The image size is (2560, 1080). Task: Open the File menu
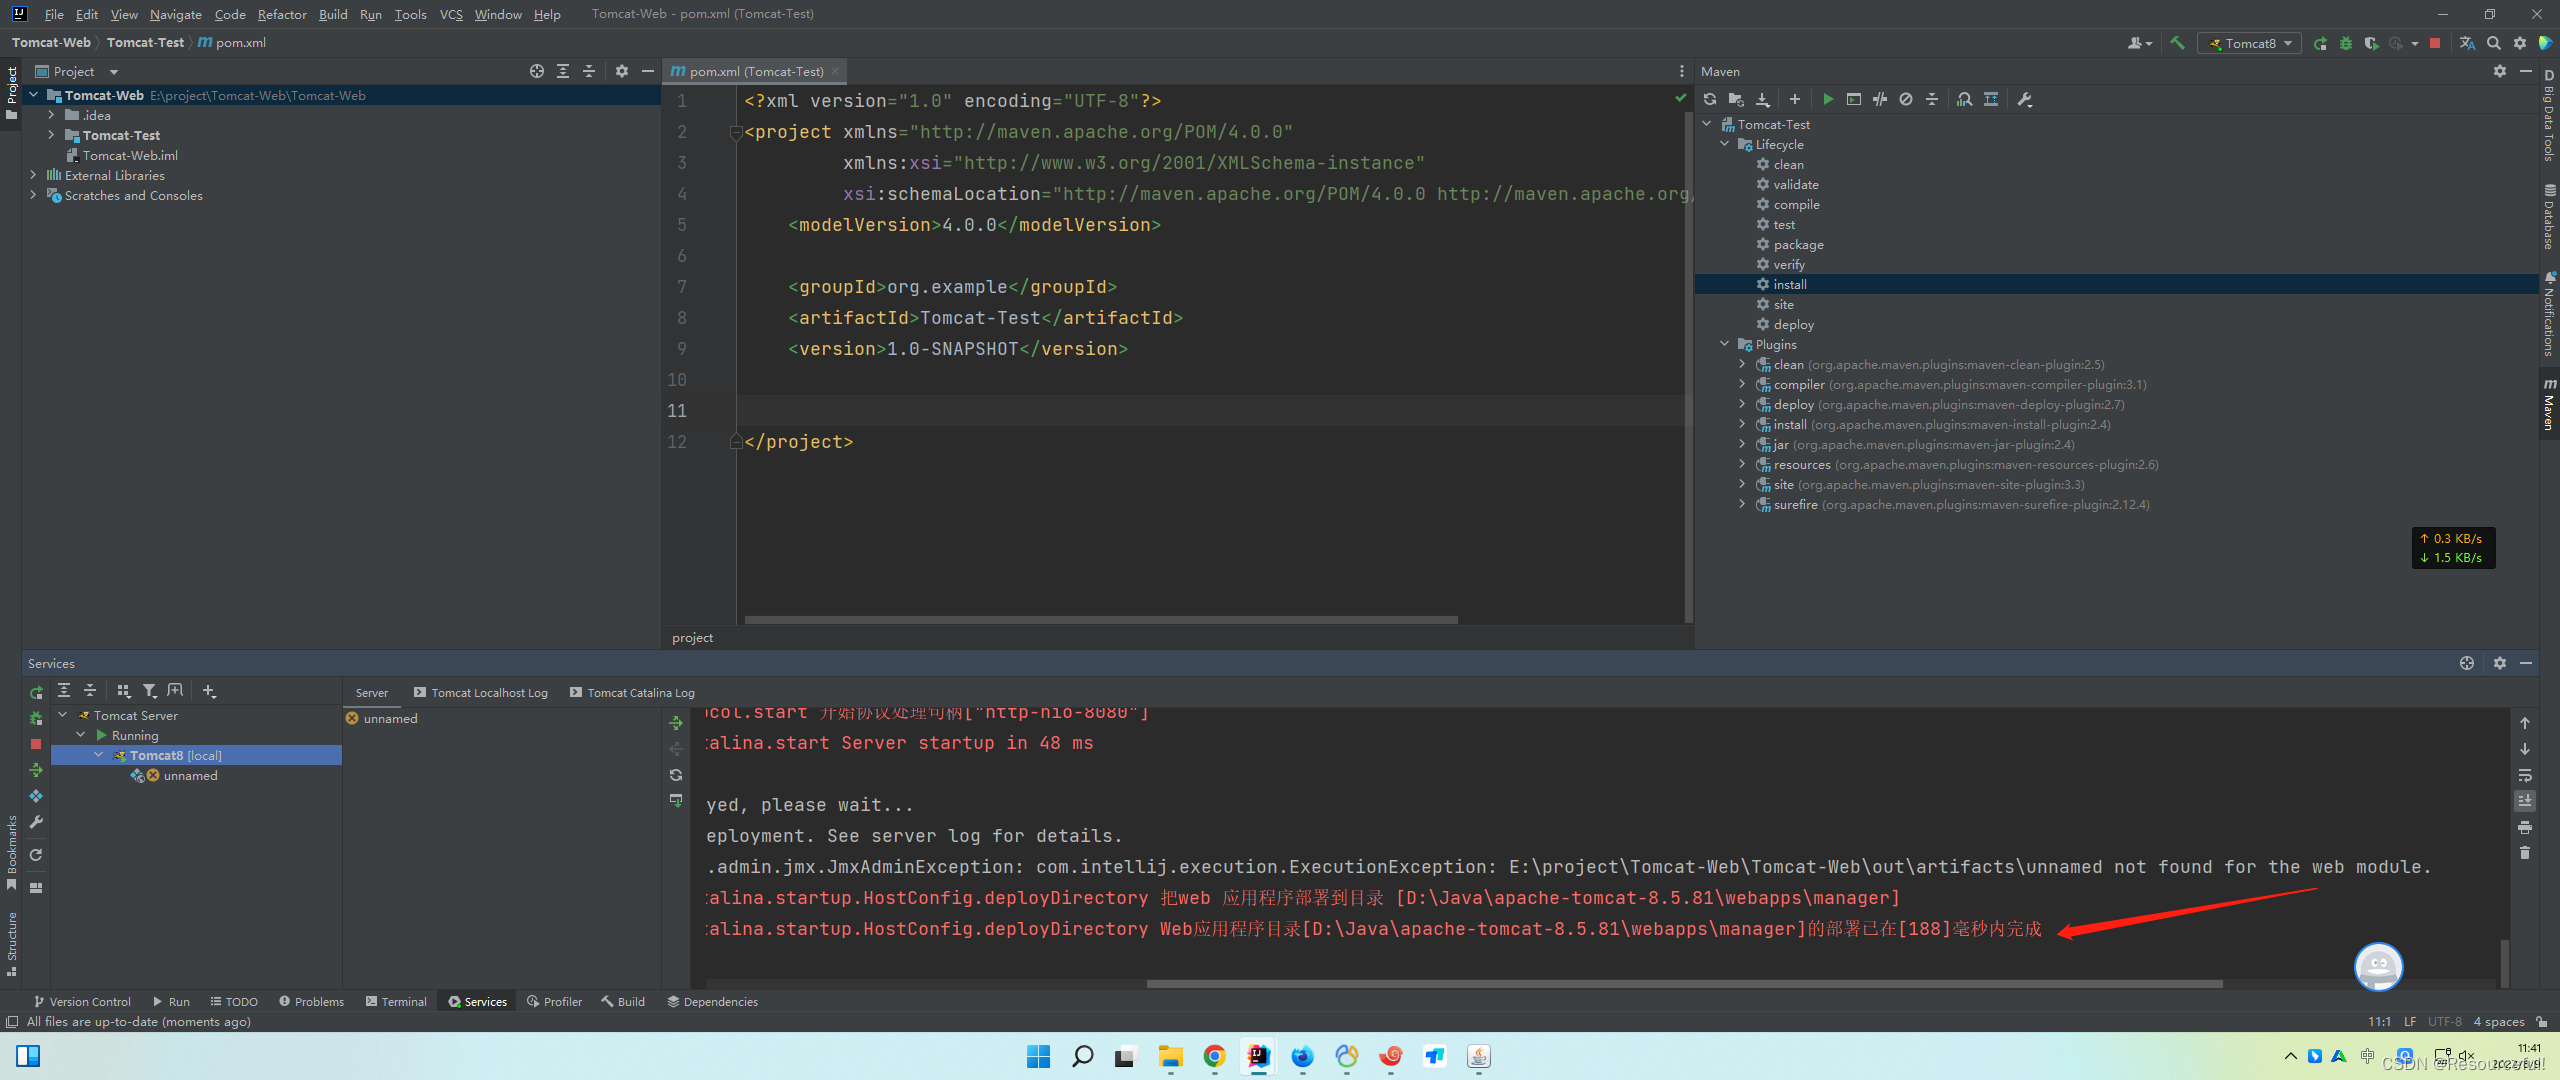(x=54, y=14)
